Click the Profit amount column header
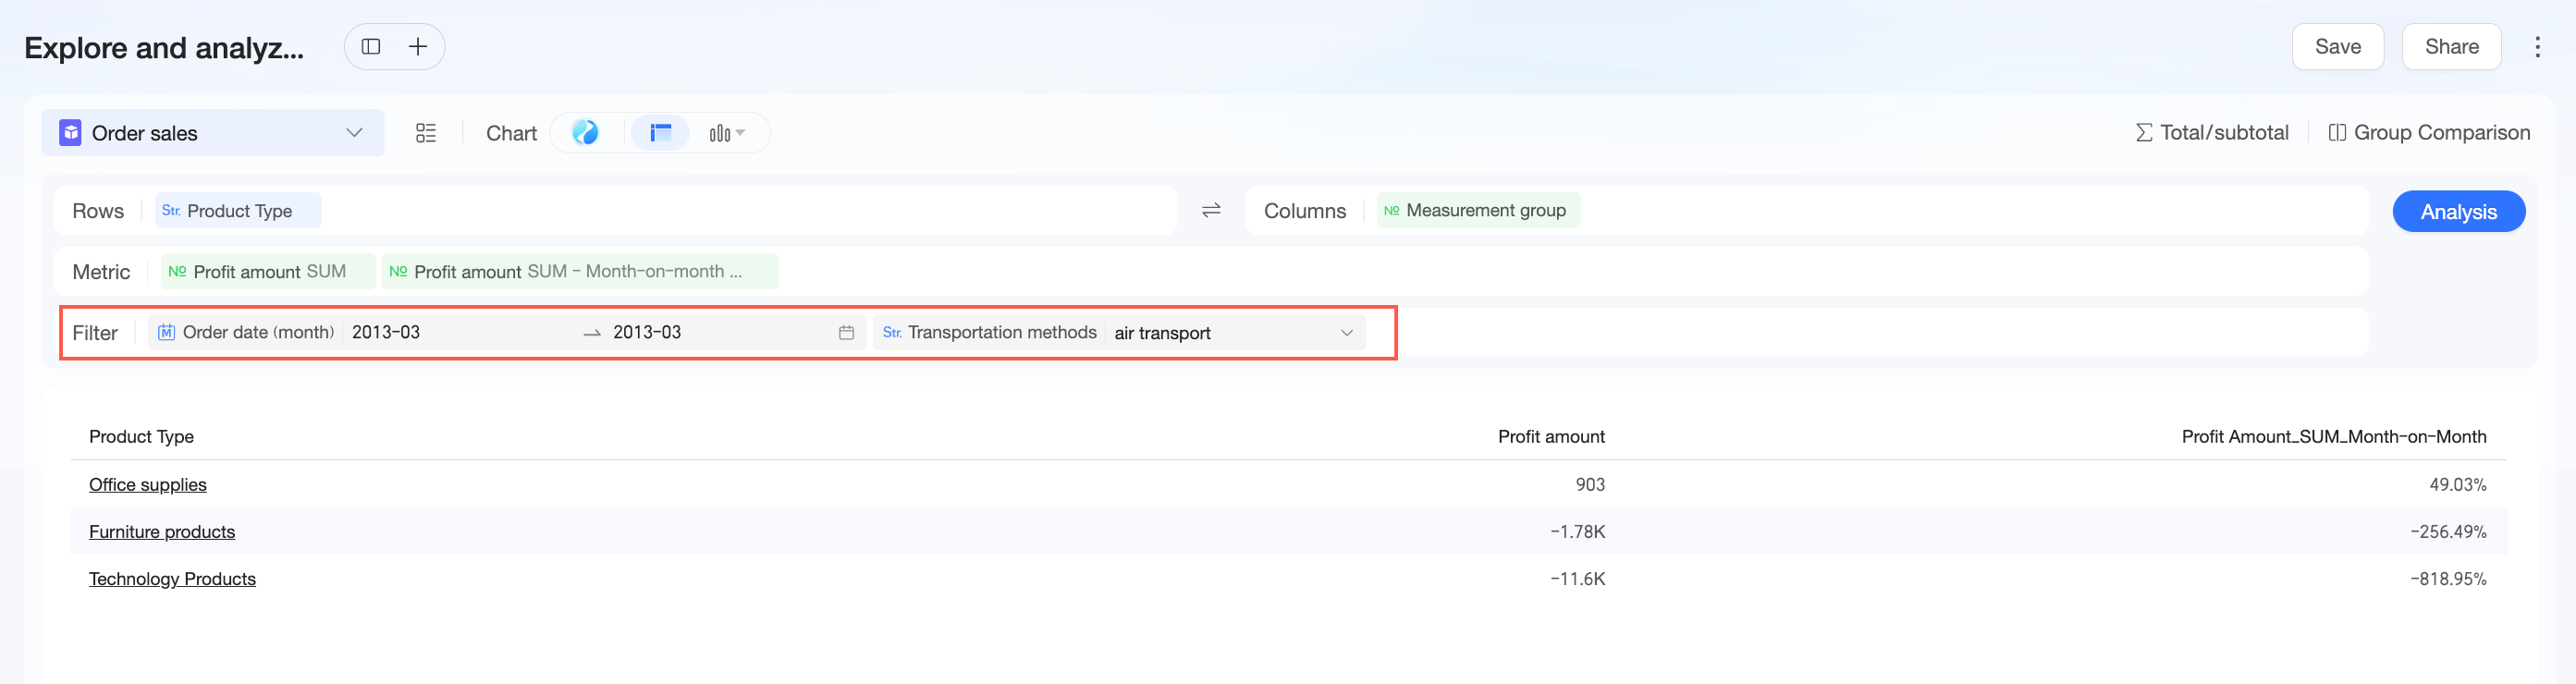The image size is (2576, 684). coord(1551,437)
